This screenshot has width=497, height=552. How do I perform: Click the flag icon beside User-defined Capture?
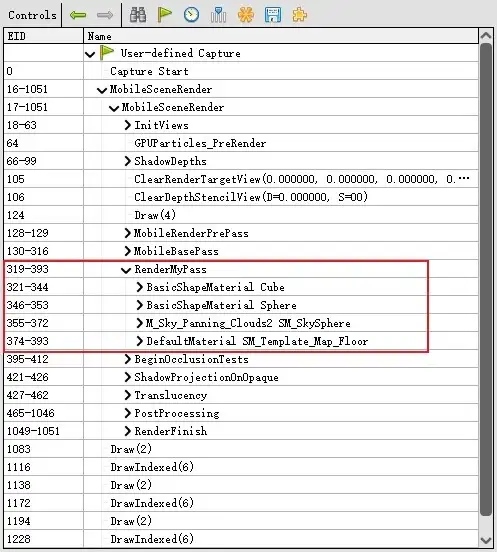pos(107,53)
